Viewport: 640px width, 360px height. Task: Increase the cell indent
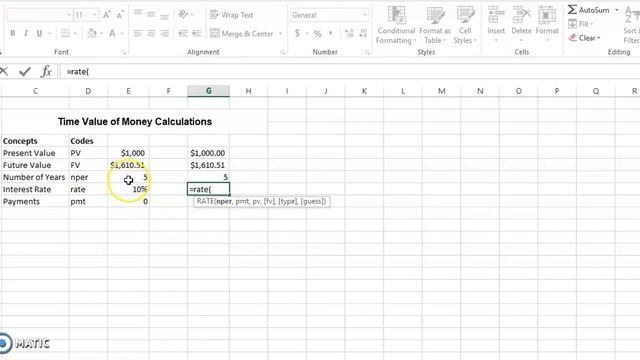point(196,33)
